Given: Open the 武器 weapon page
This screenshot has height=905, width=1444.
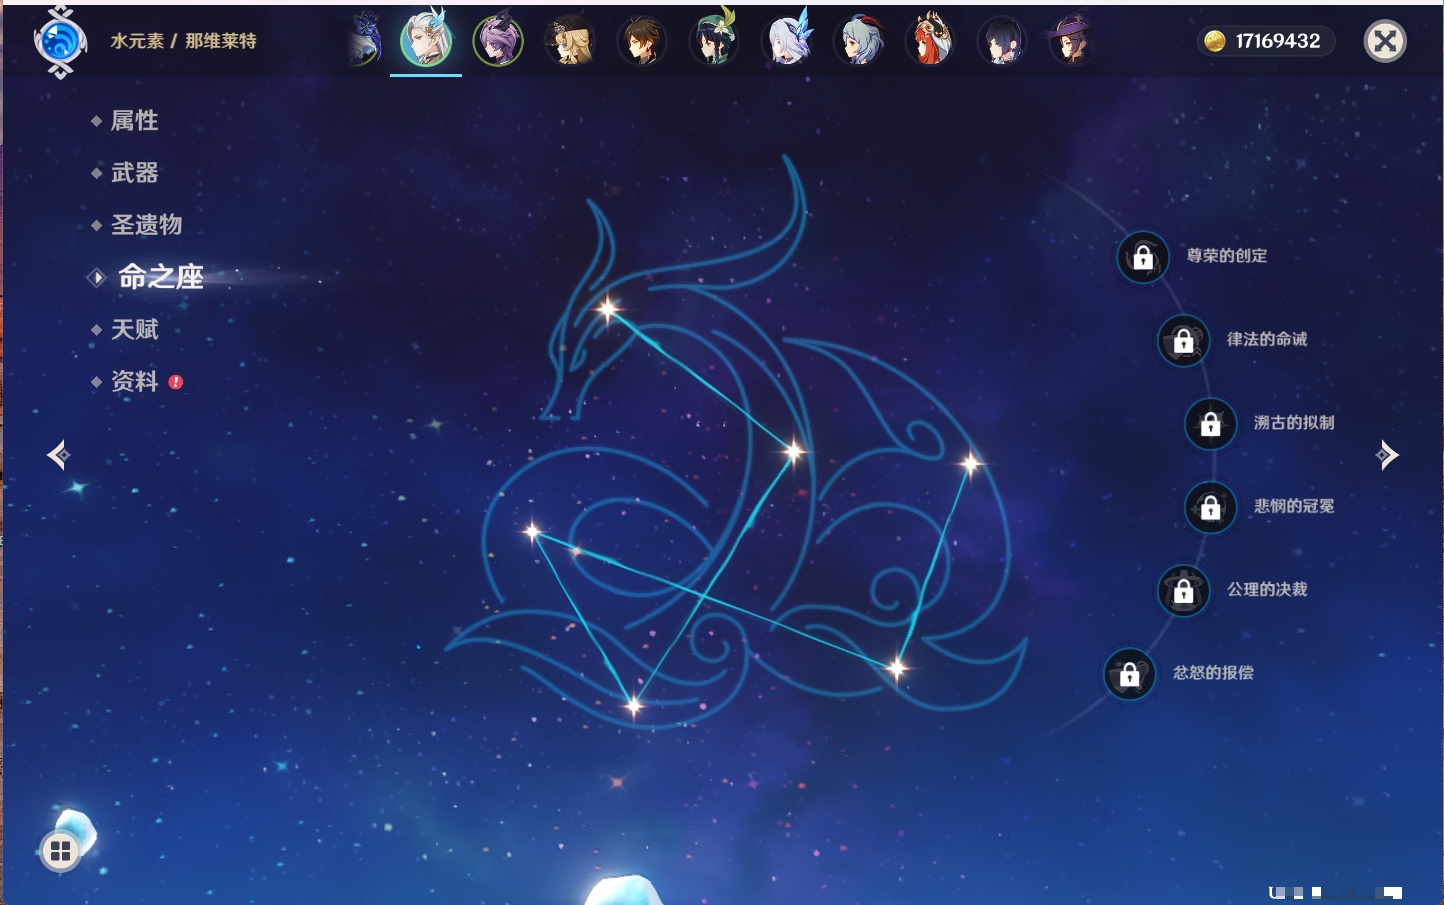Looking at the screenshot, I should click(x=134, y=173).
